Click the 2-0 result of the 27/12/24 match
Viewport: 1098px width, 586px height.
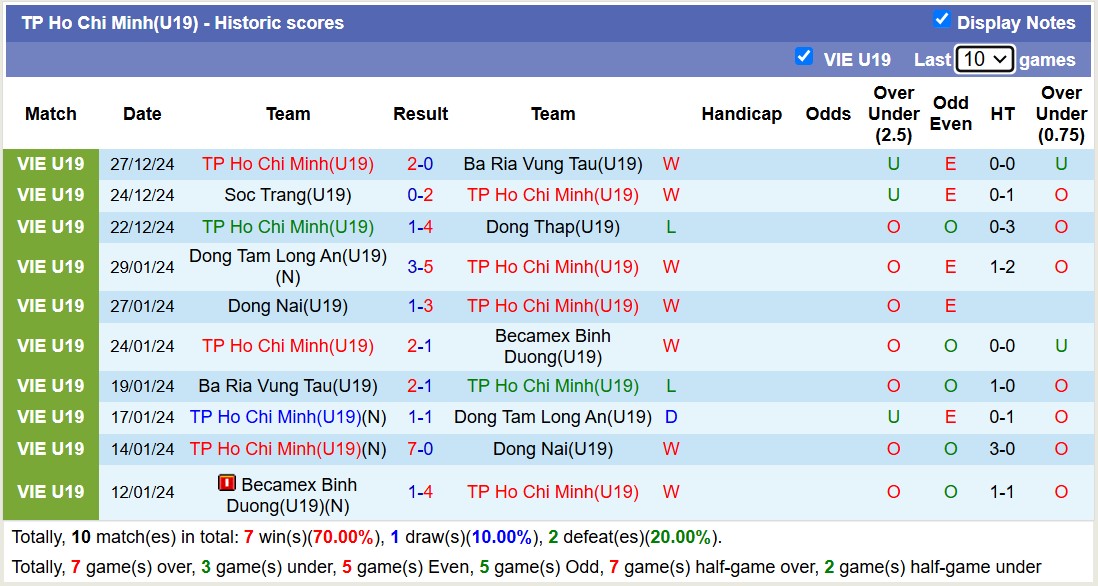click(x=420, y=163)
